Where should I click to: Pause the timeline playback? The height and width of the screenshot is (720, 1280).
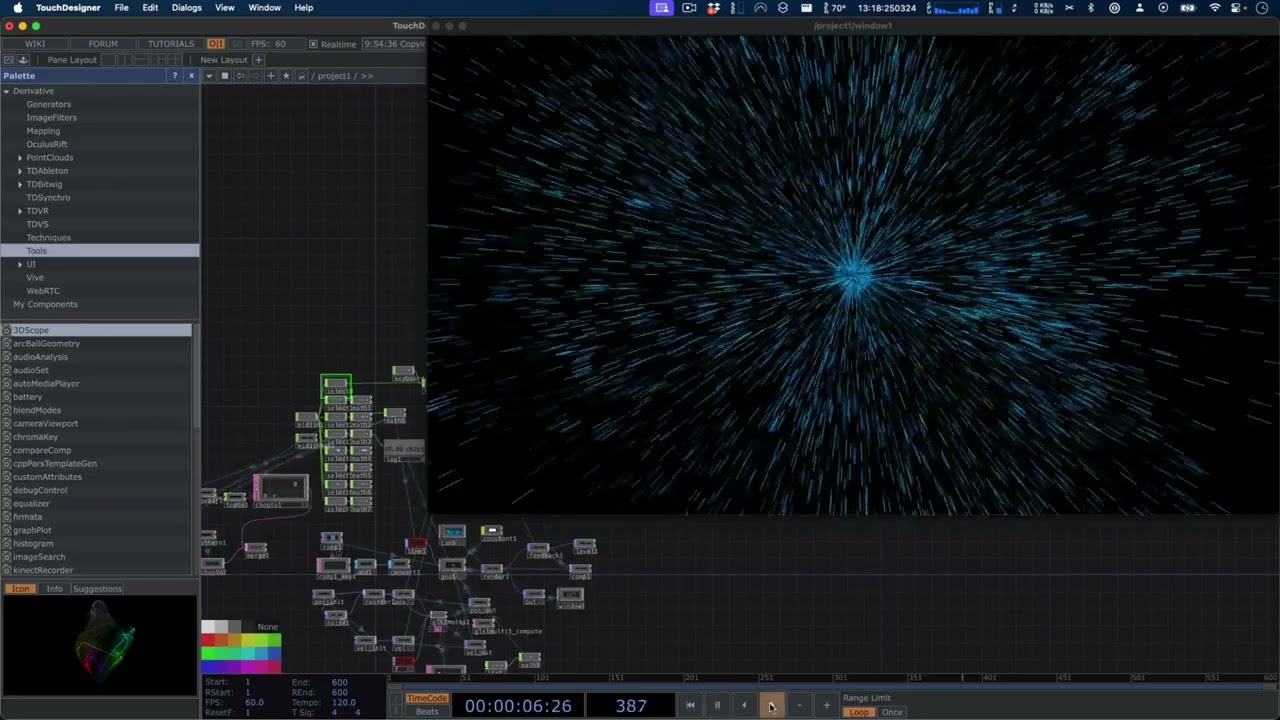pos(717,706)
